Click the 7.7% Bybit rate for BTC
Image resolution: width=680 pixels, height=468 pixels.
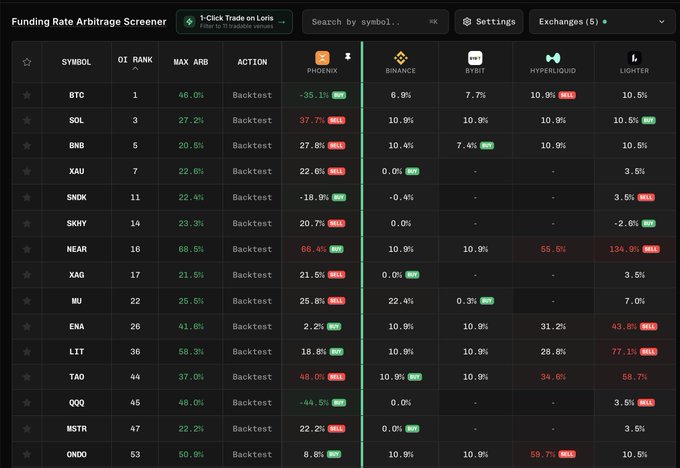[475, 95]
